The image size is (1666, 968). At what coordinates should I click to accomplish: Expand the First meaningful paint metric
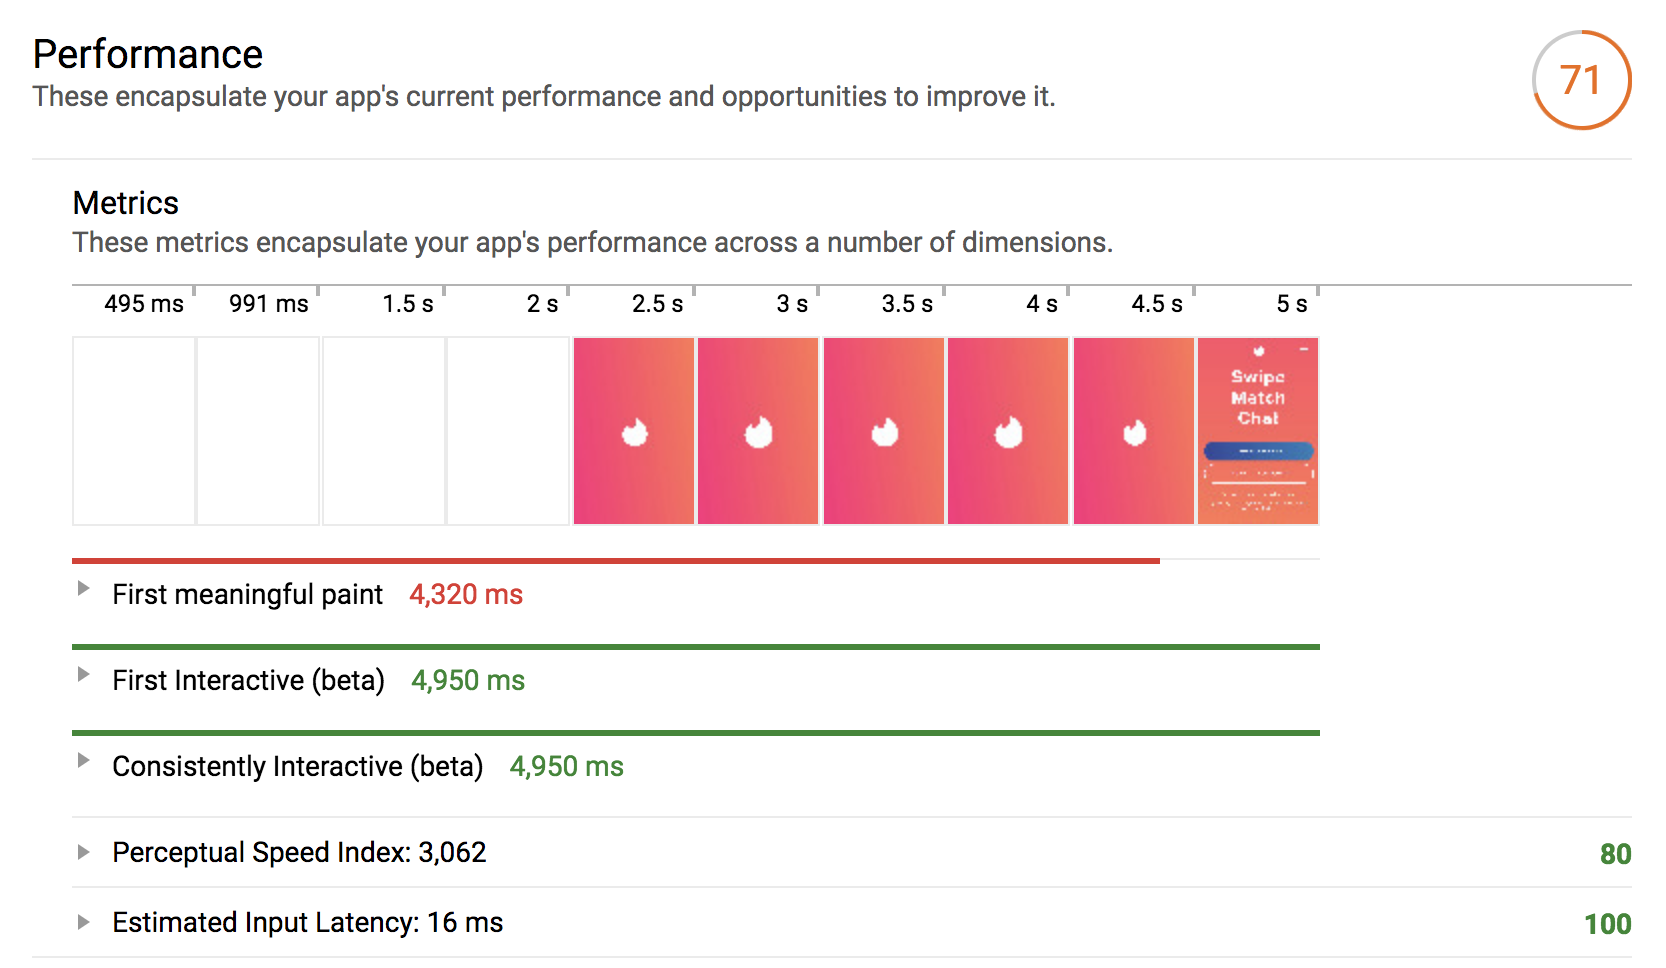coord(84,589)
